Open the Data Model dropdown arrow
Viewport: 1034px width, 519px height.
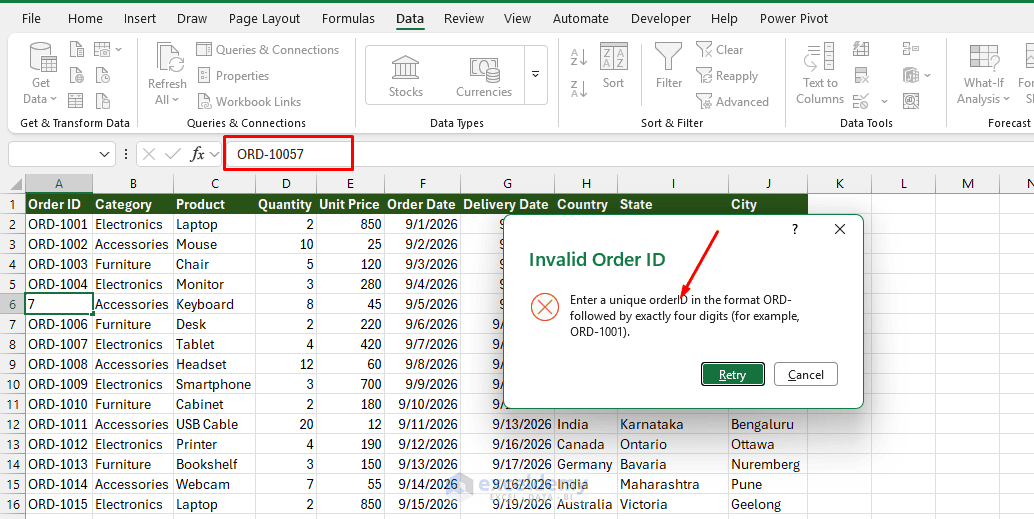tap(928, 75)
